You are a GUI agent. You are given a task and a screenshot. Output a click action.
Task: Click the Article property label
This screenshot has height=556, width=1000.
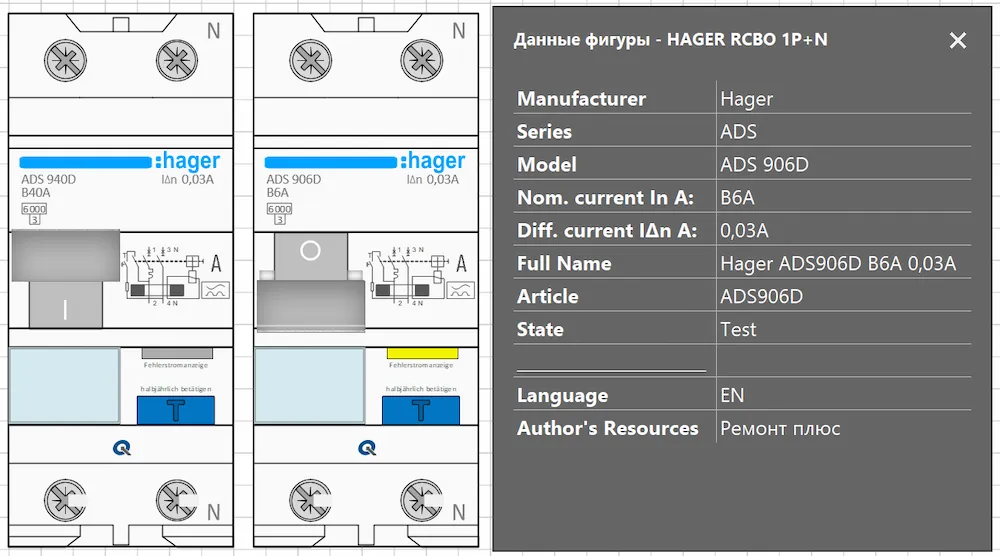[547, 296]
